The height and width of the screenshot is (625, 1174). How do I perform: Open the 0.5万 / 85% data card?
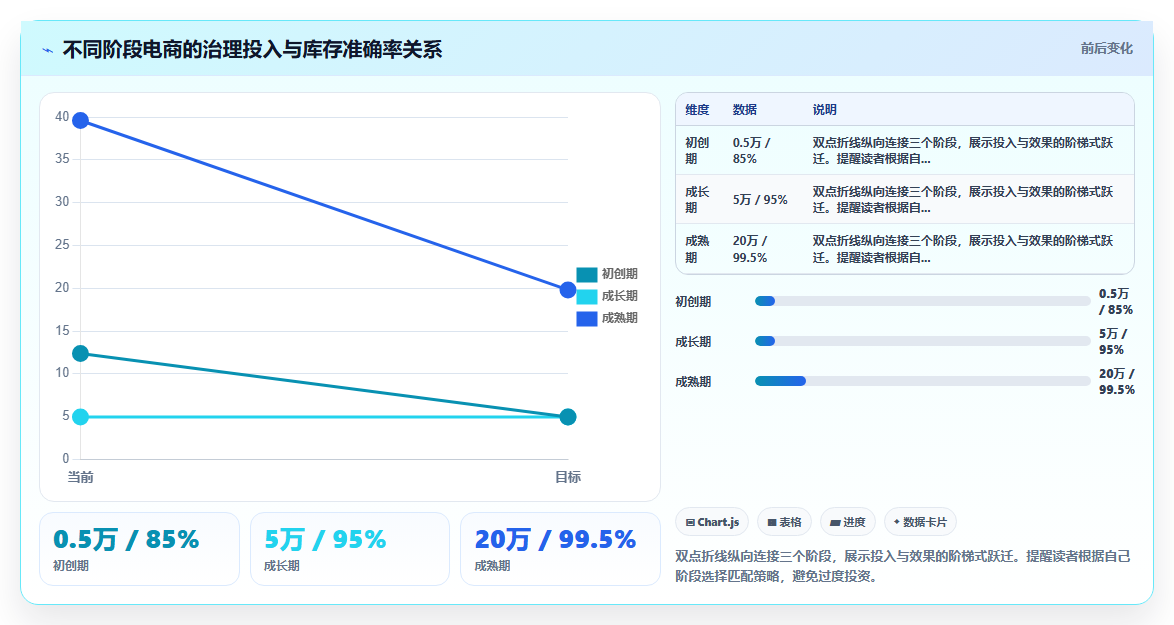point(139,549)
